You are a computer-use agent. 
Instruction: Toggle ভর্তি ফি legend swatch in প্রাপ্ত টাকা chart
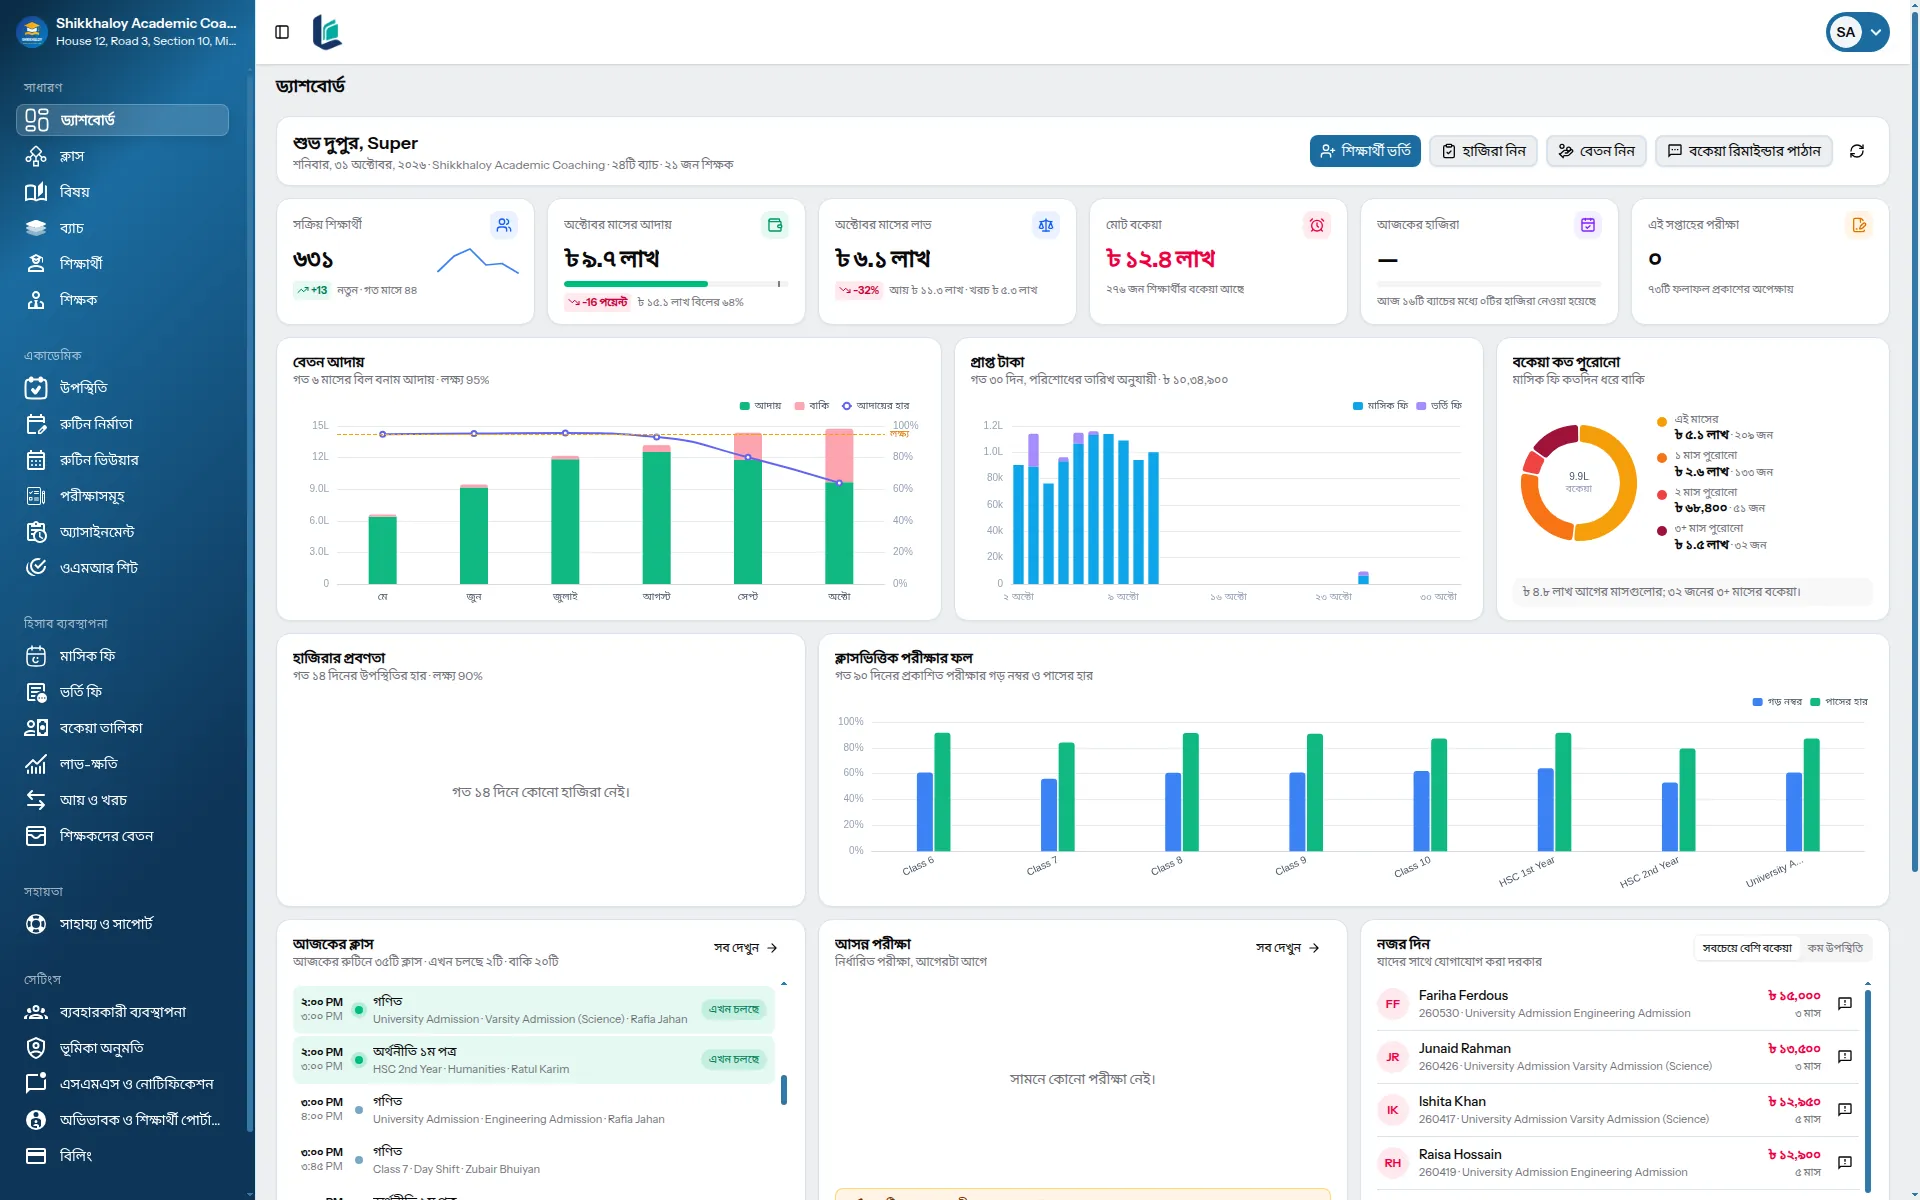(x=1421, y=406)
